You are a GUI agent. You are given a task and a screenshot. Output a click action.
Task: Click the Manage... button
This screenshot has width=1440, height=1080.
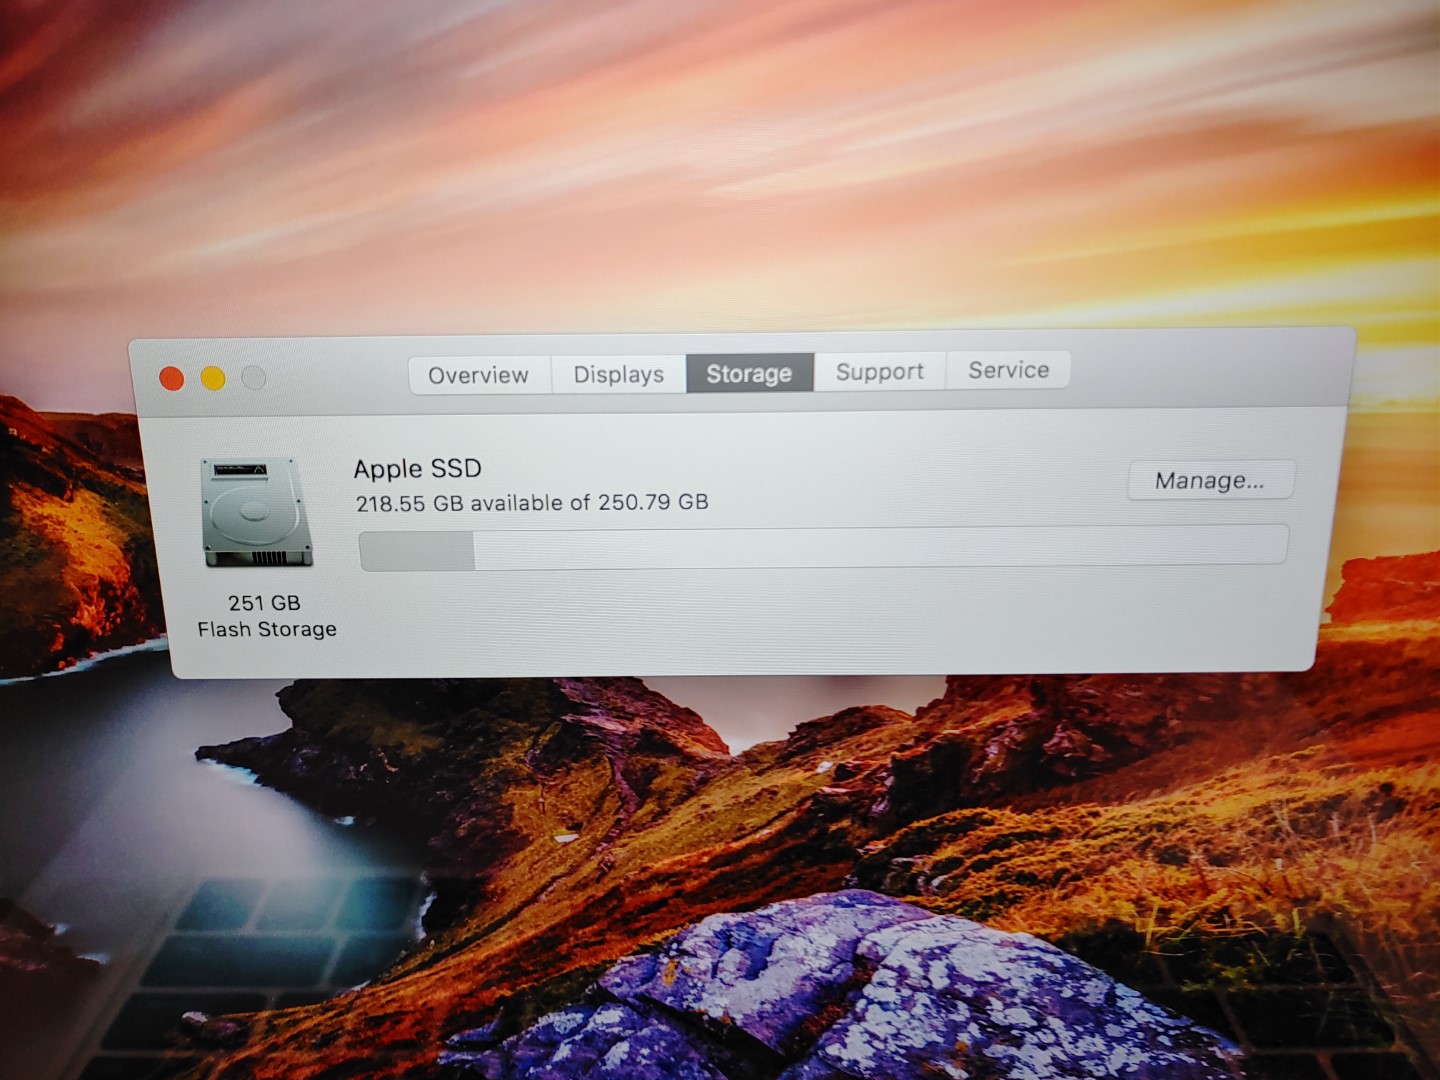coord(1210,480)
